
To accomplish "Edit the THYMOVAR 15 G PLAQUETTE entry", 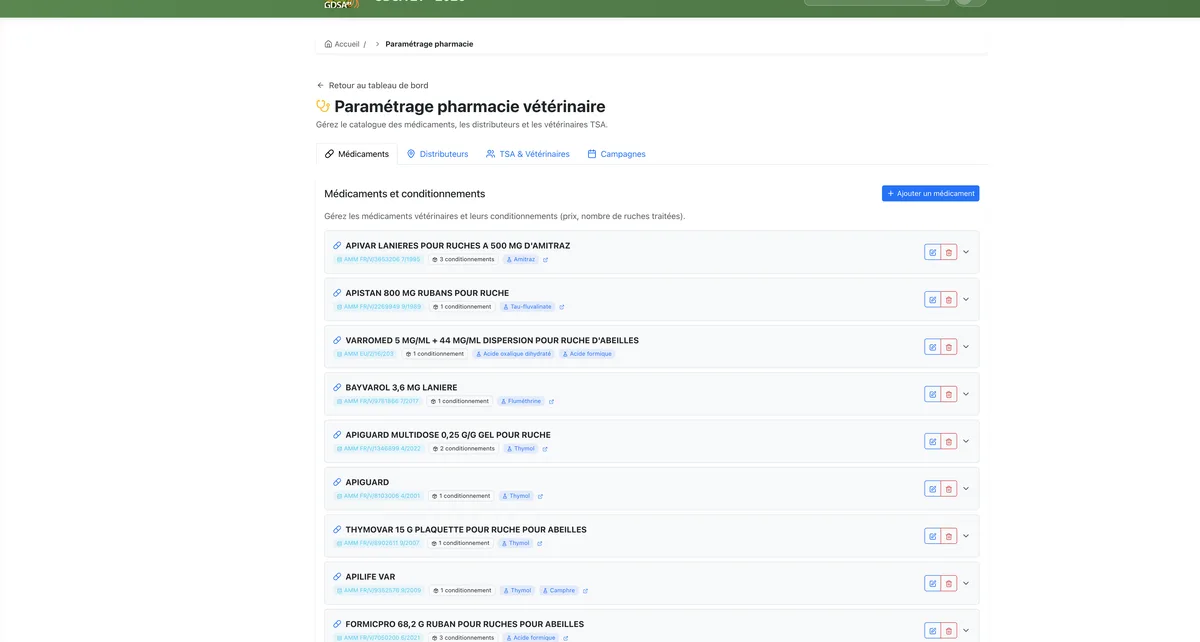I will coord(931,535).
